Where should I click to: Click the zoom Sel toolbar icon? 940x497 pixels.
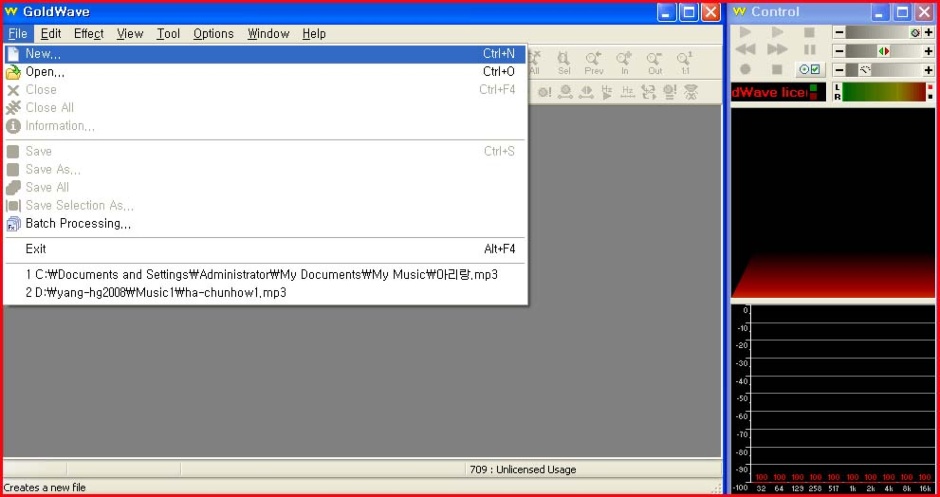coord(564,63)
